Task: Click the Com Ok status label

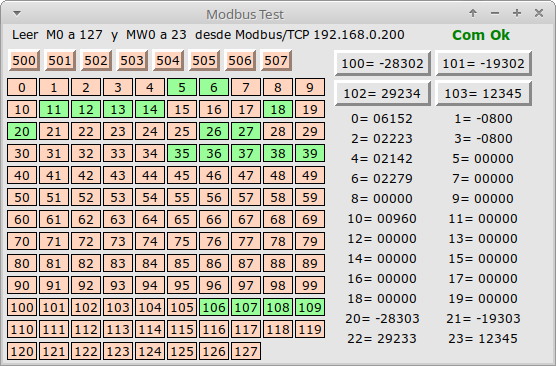Action: point(481,35)
